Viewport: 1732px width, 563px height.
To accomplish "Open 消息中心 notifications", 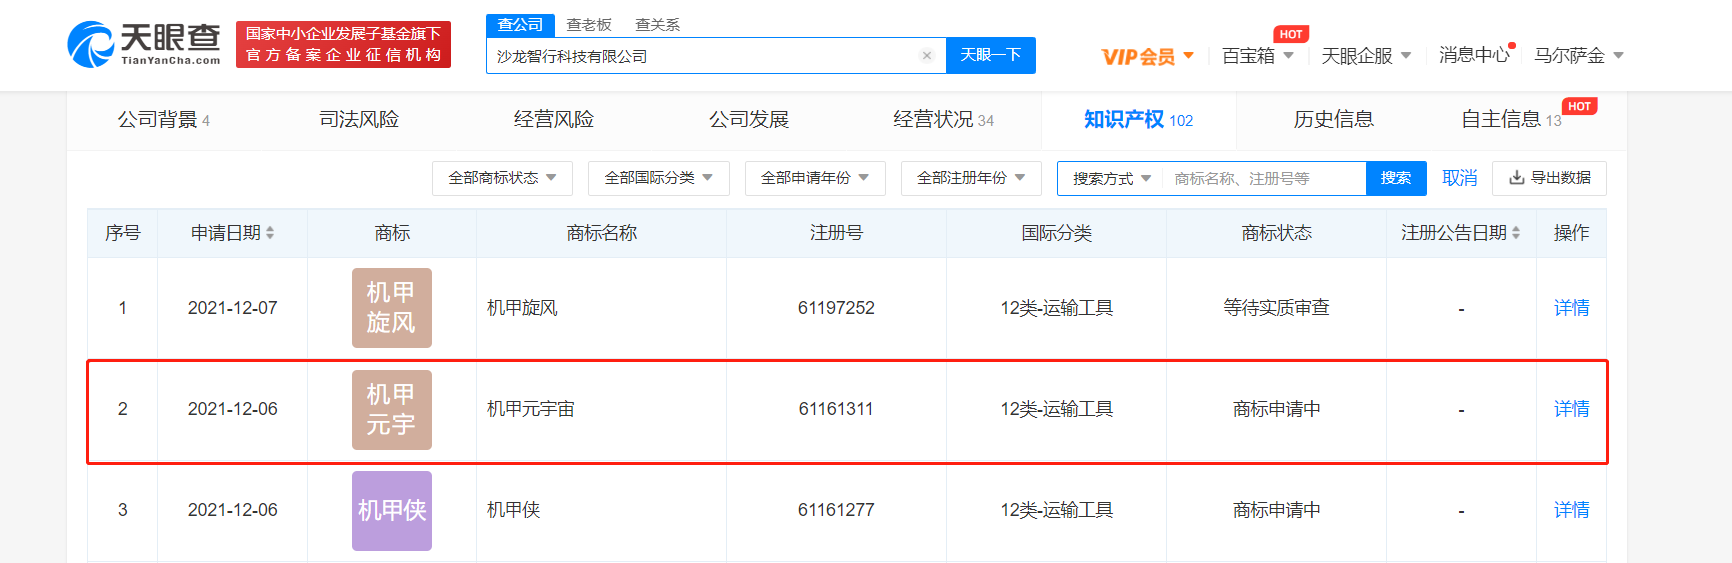I will click(1474, 55).
